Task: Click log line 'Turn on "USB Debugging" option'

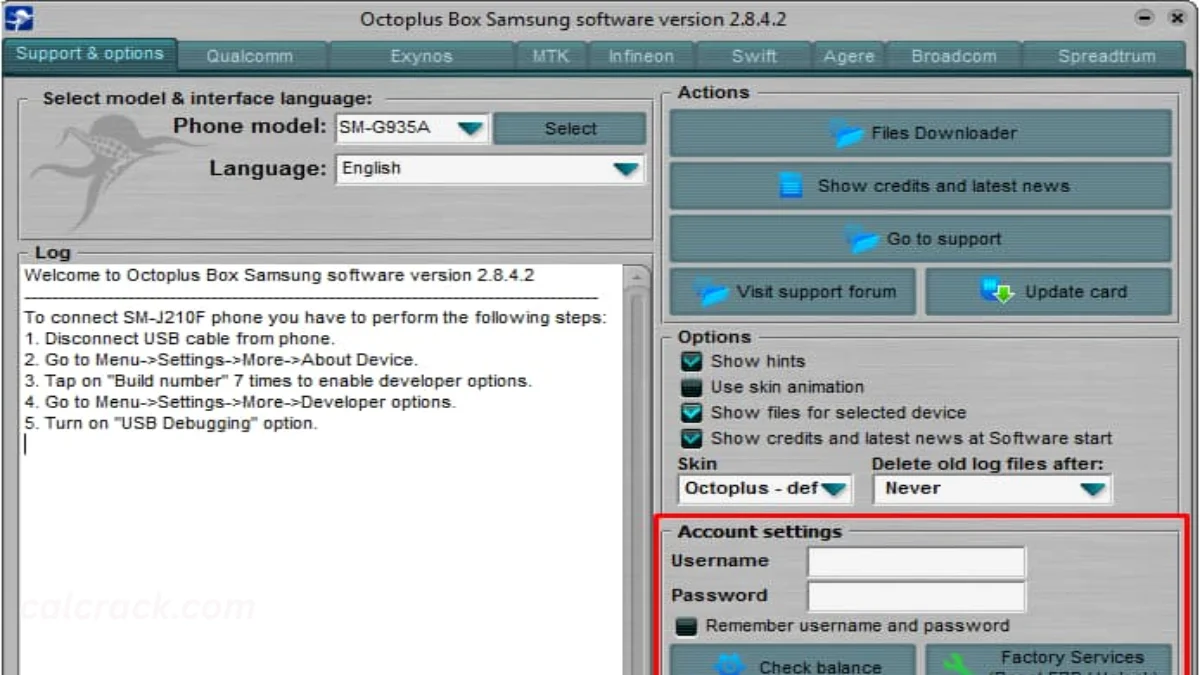Action: [x=171, y=423]
